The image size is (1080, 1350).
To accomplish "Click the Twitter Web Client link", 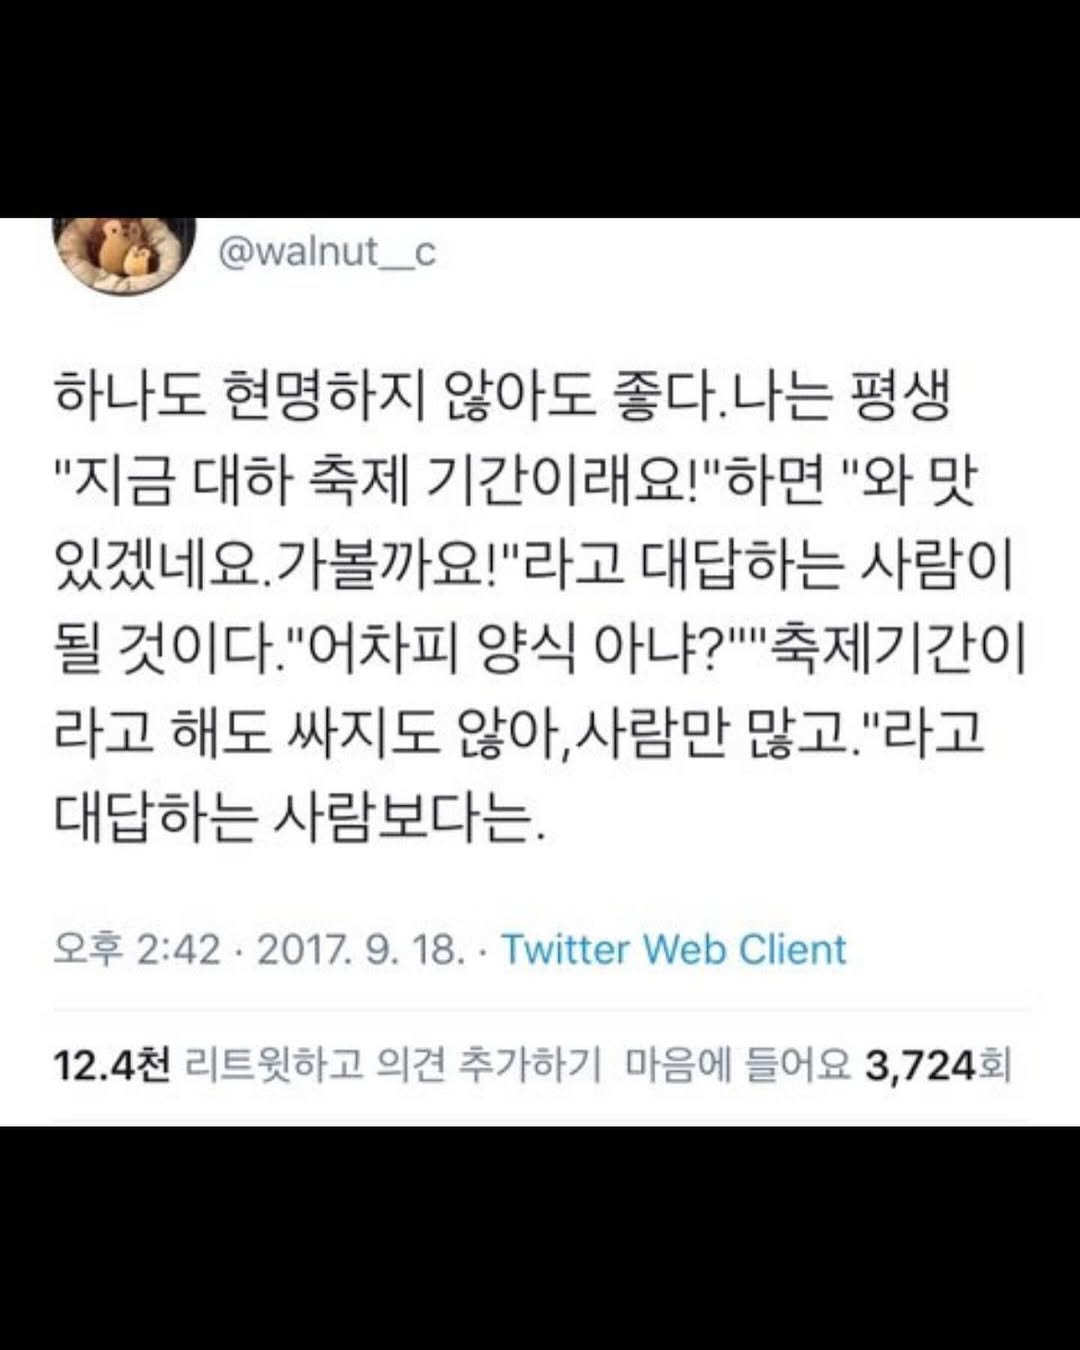I will point(673,948).
